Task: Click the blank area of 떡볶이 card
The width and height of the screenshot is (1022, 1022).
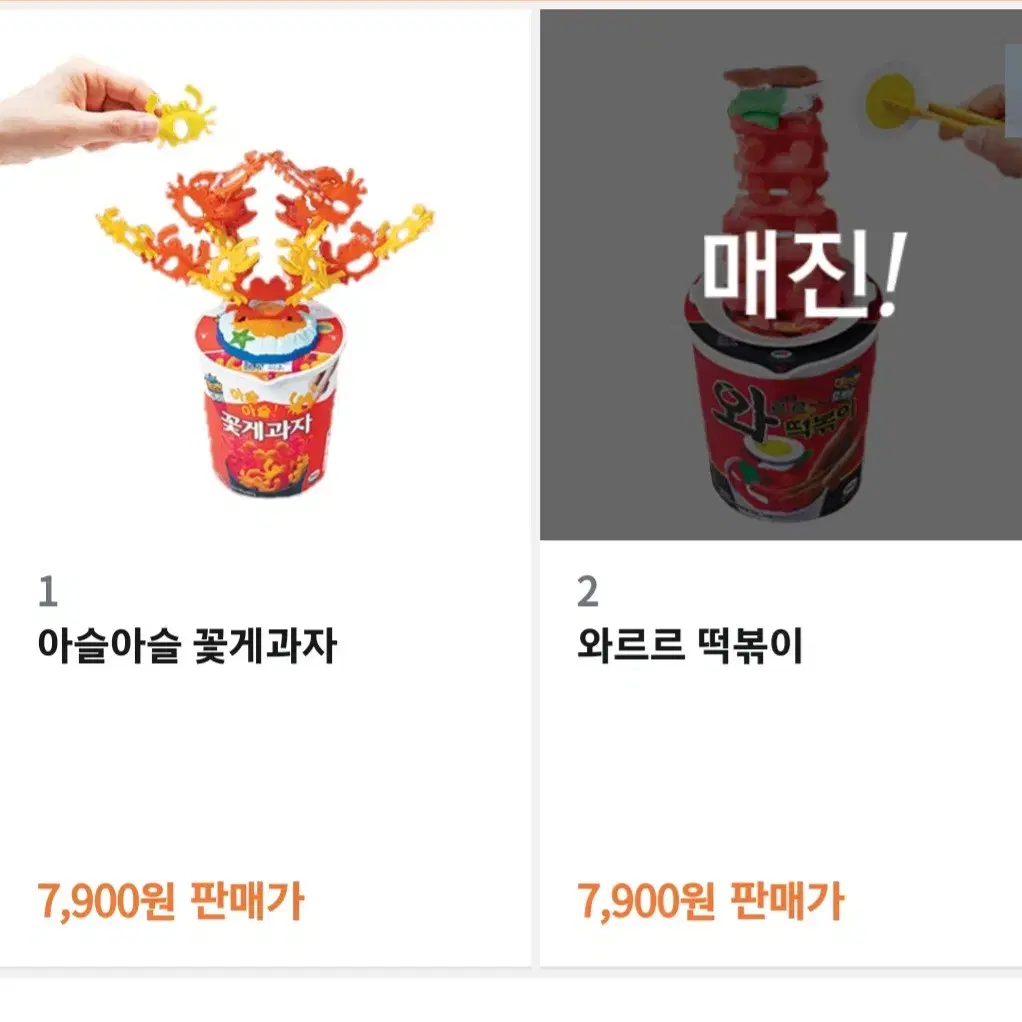Action: pos(781,769)
